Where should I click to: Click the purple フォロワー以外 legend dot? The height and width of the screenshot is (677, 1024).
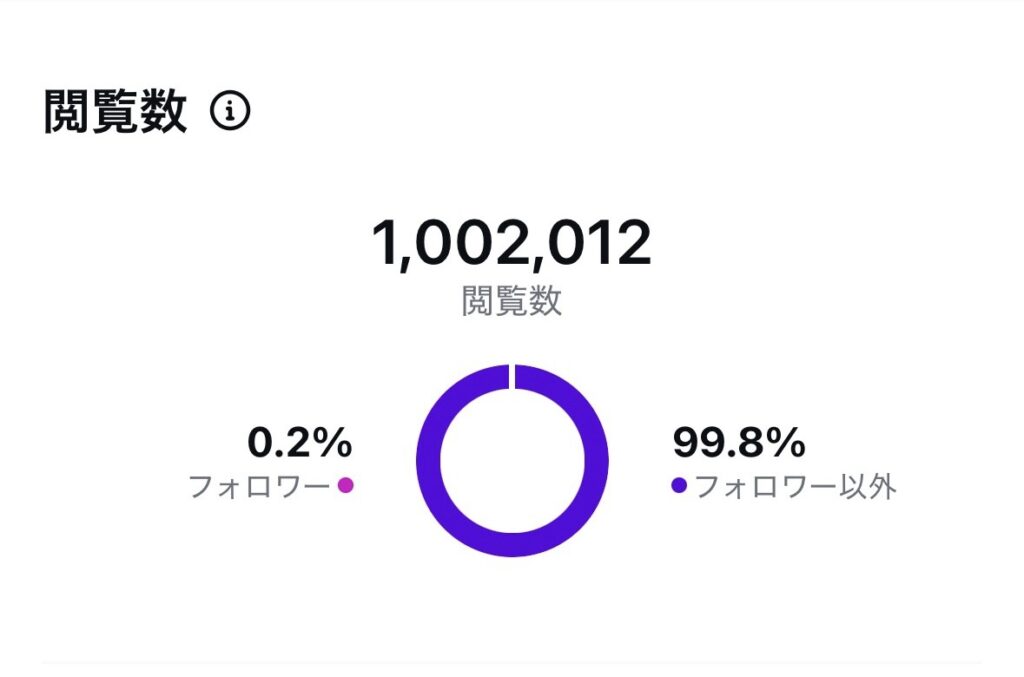679,485
